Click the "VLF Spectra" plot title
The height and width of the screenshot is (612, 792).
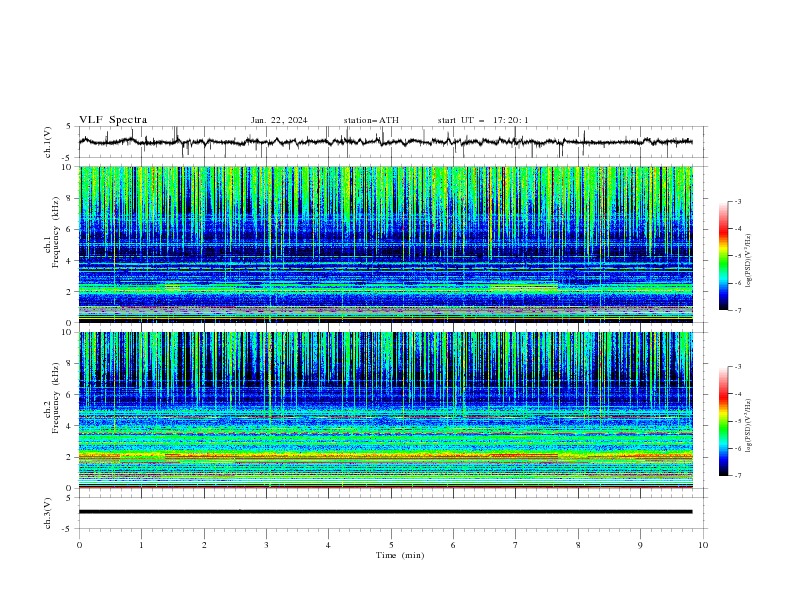pos(113,120)
